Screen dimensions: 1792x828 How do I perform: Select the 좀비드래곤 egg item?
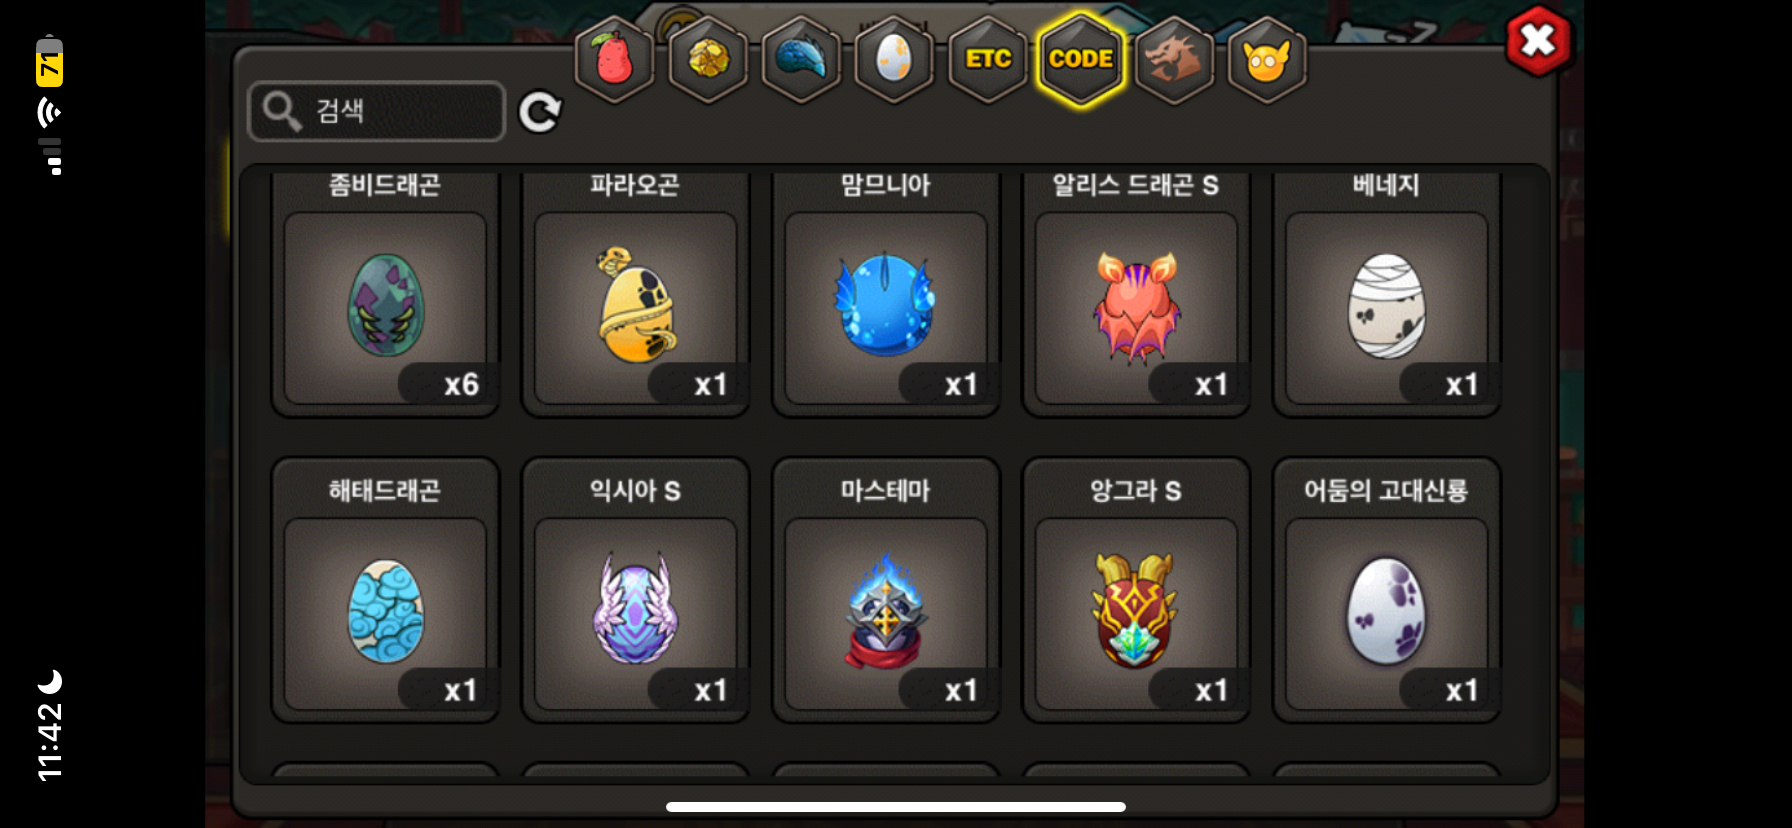(385, 294)
